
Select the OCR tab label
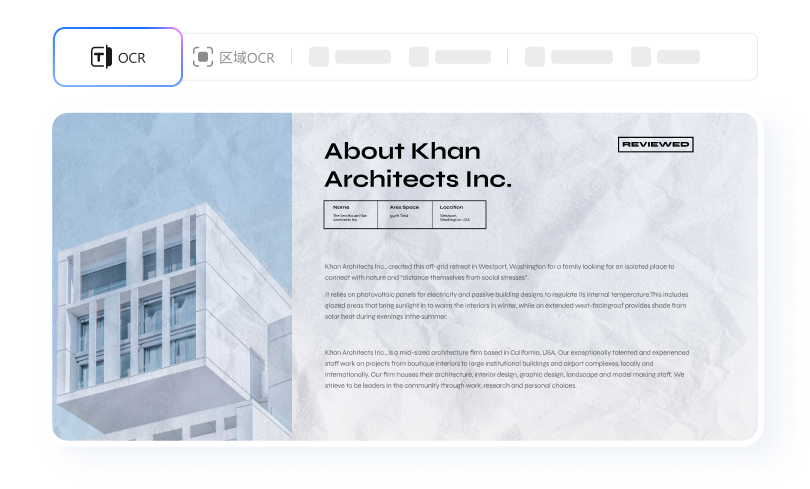pos(131,57)
